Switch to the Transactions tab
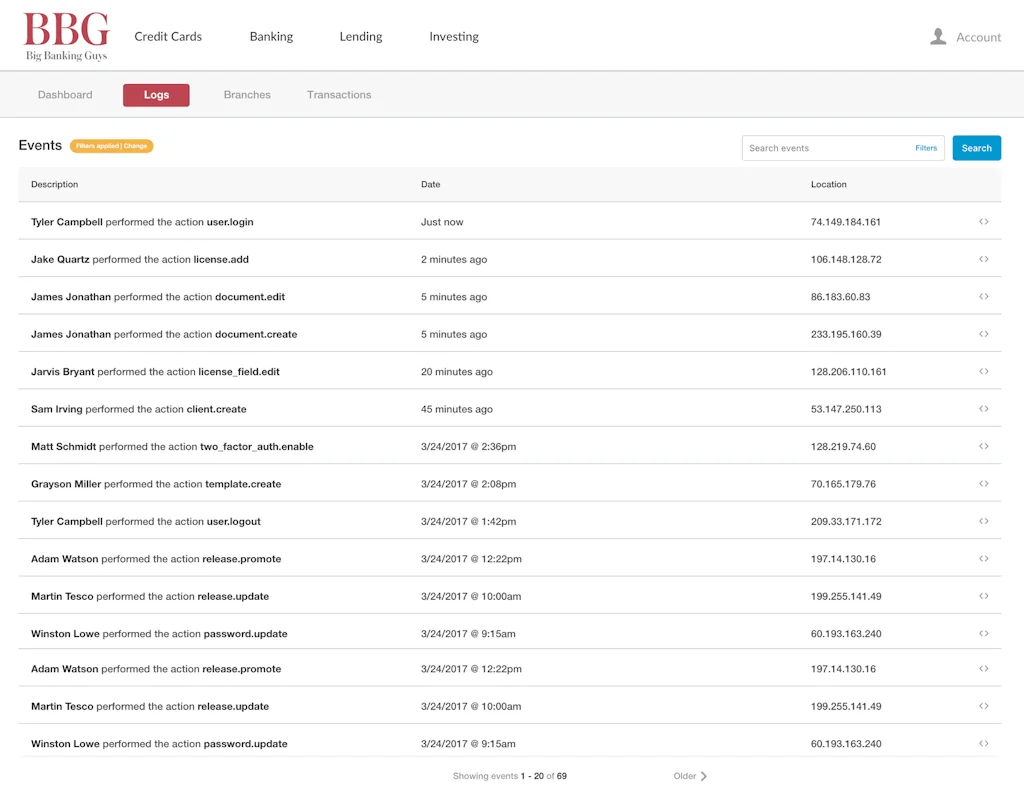 click(339, 94)
